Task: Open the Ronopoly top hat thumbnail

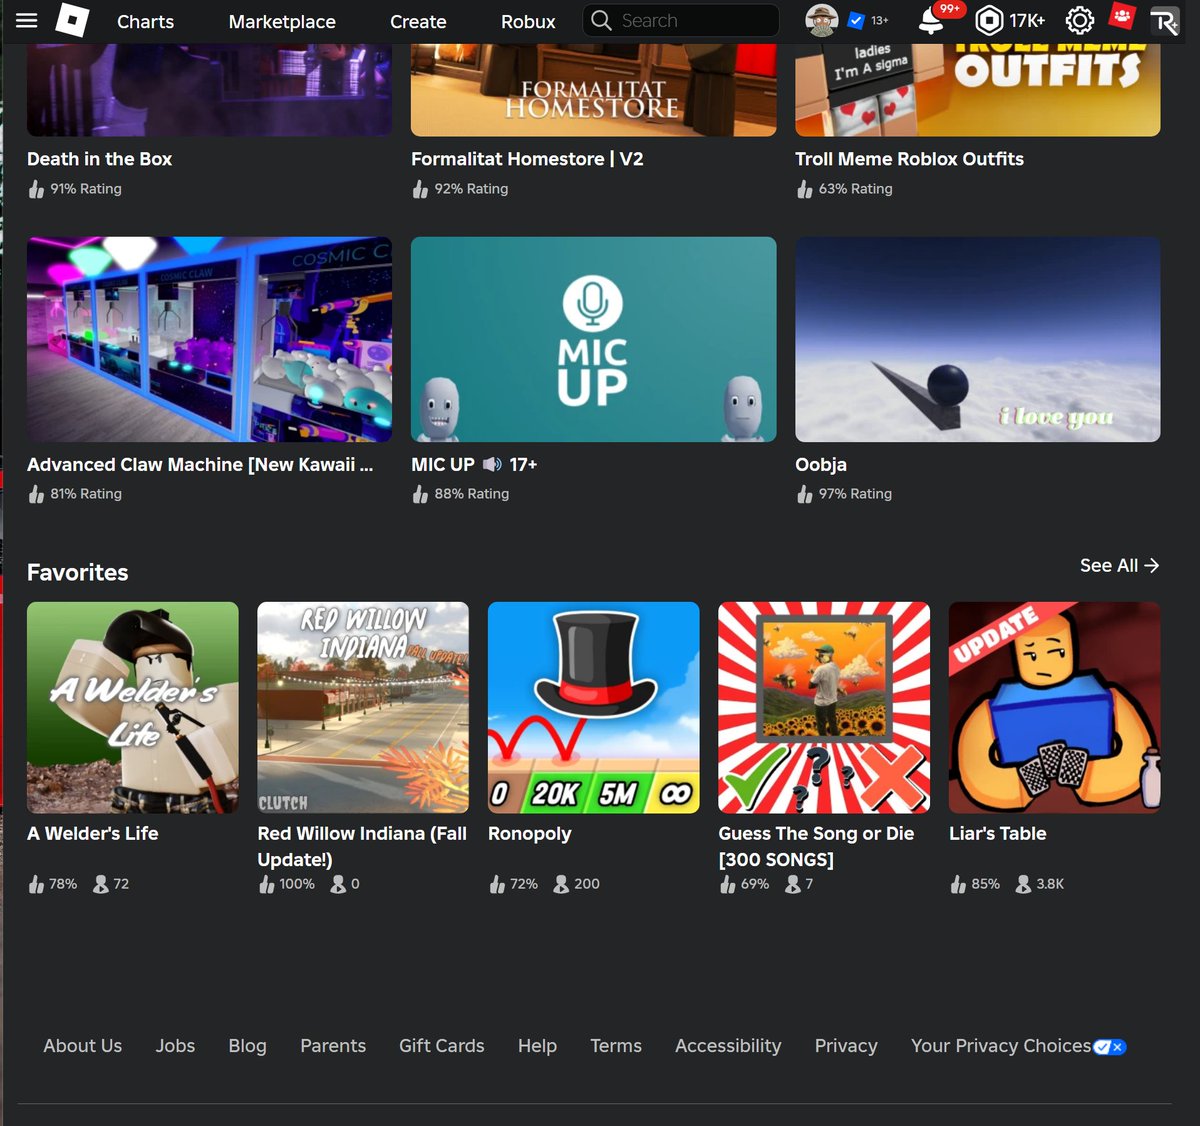Action: click(593, 707)
